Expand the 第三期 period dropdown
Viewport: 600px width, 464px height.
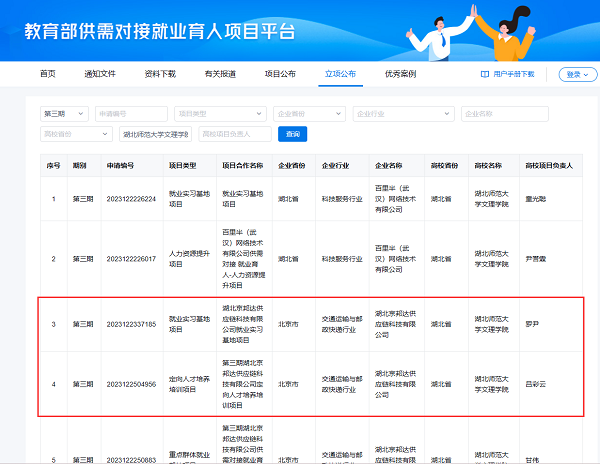point(66,114)
